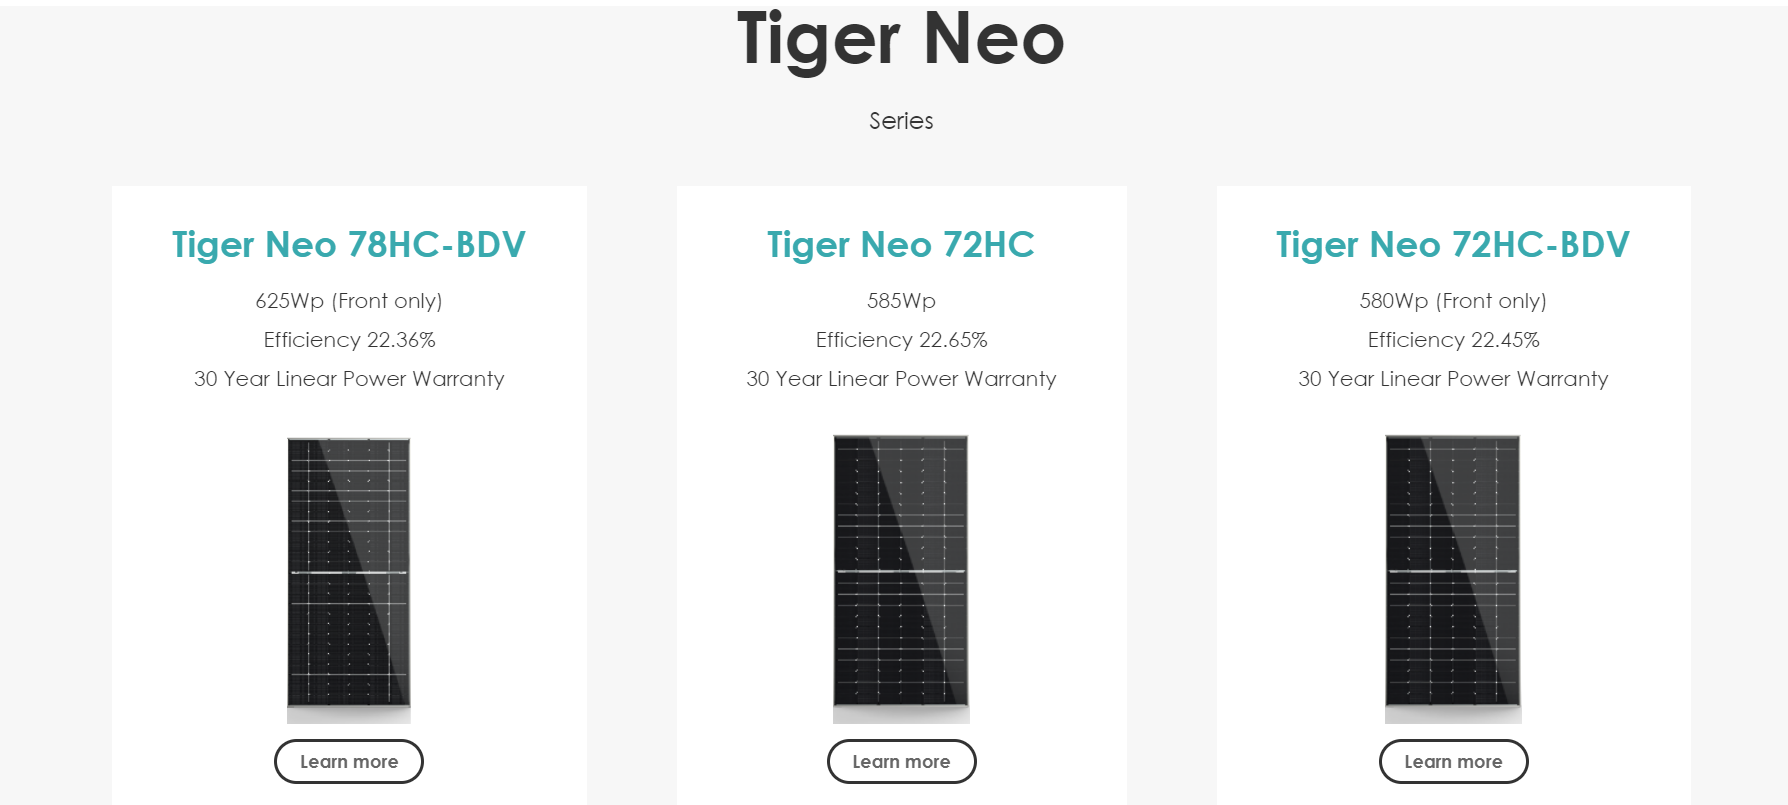Click the Series subtitle text
This screenshot has height=805, width=1788.
pyautogui.click(x=900, y=120)
